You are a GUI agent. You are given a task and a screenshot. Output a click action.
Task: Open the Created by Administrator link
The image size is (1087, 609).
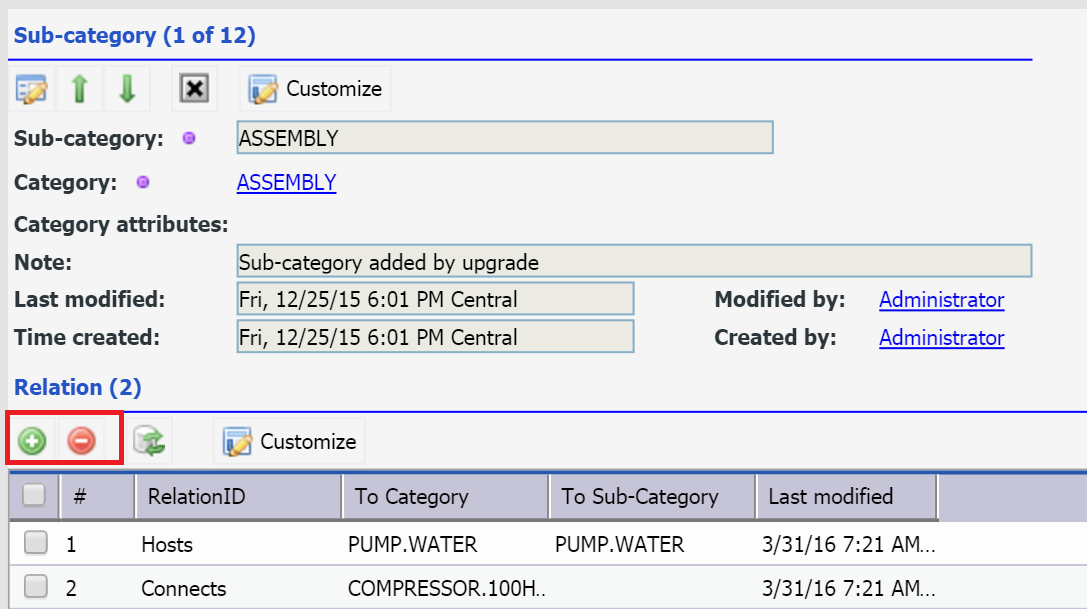coord(941,338)
